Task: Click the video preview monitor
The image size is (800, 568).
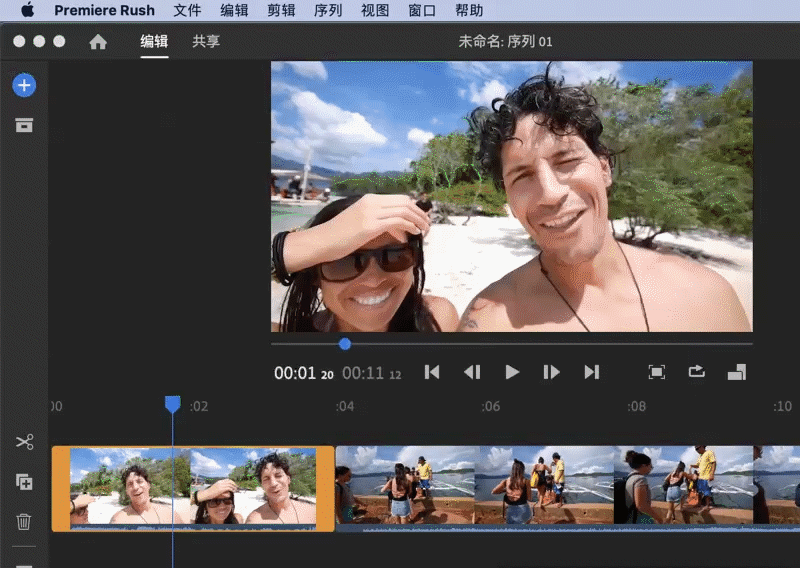Action: pos(512,196)
